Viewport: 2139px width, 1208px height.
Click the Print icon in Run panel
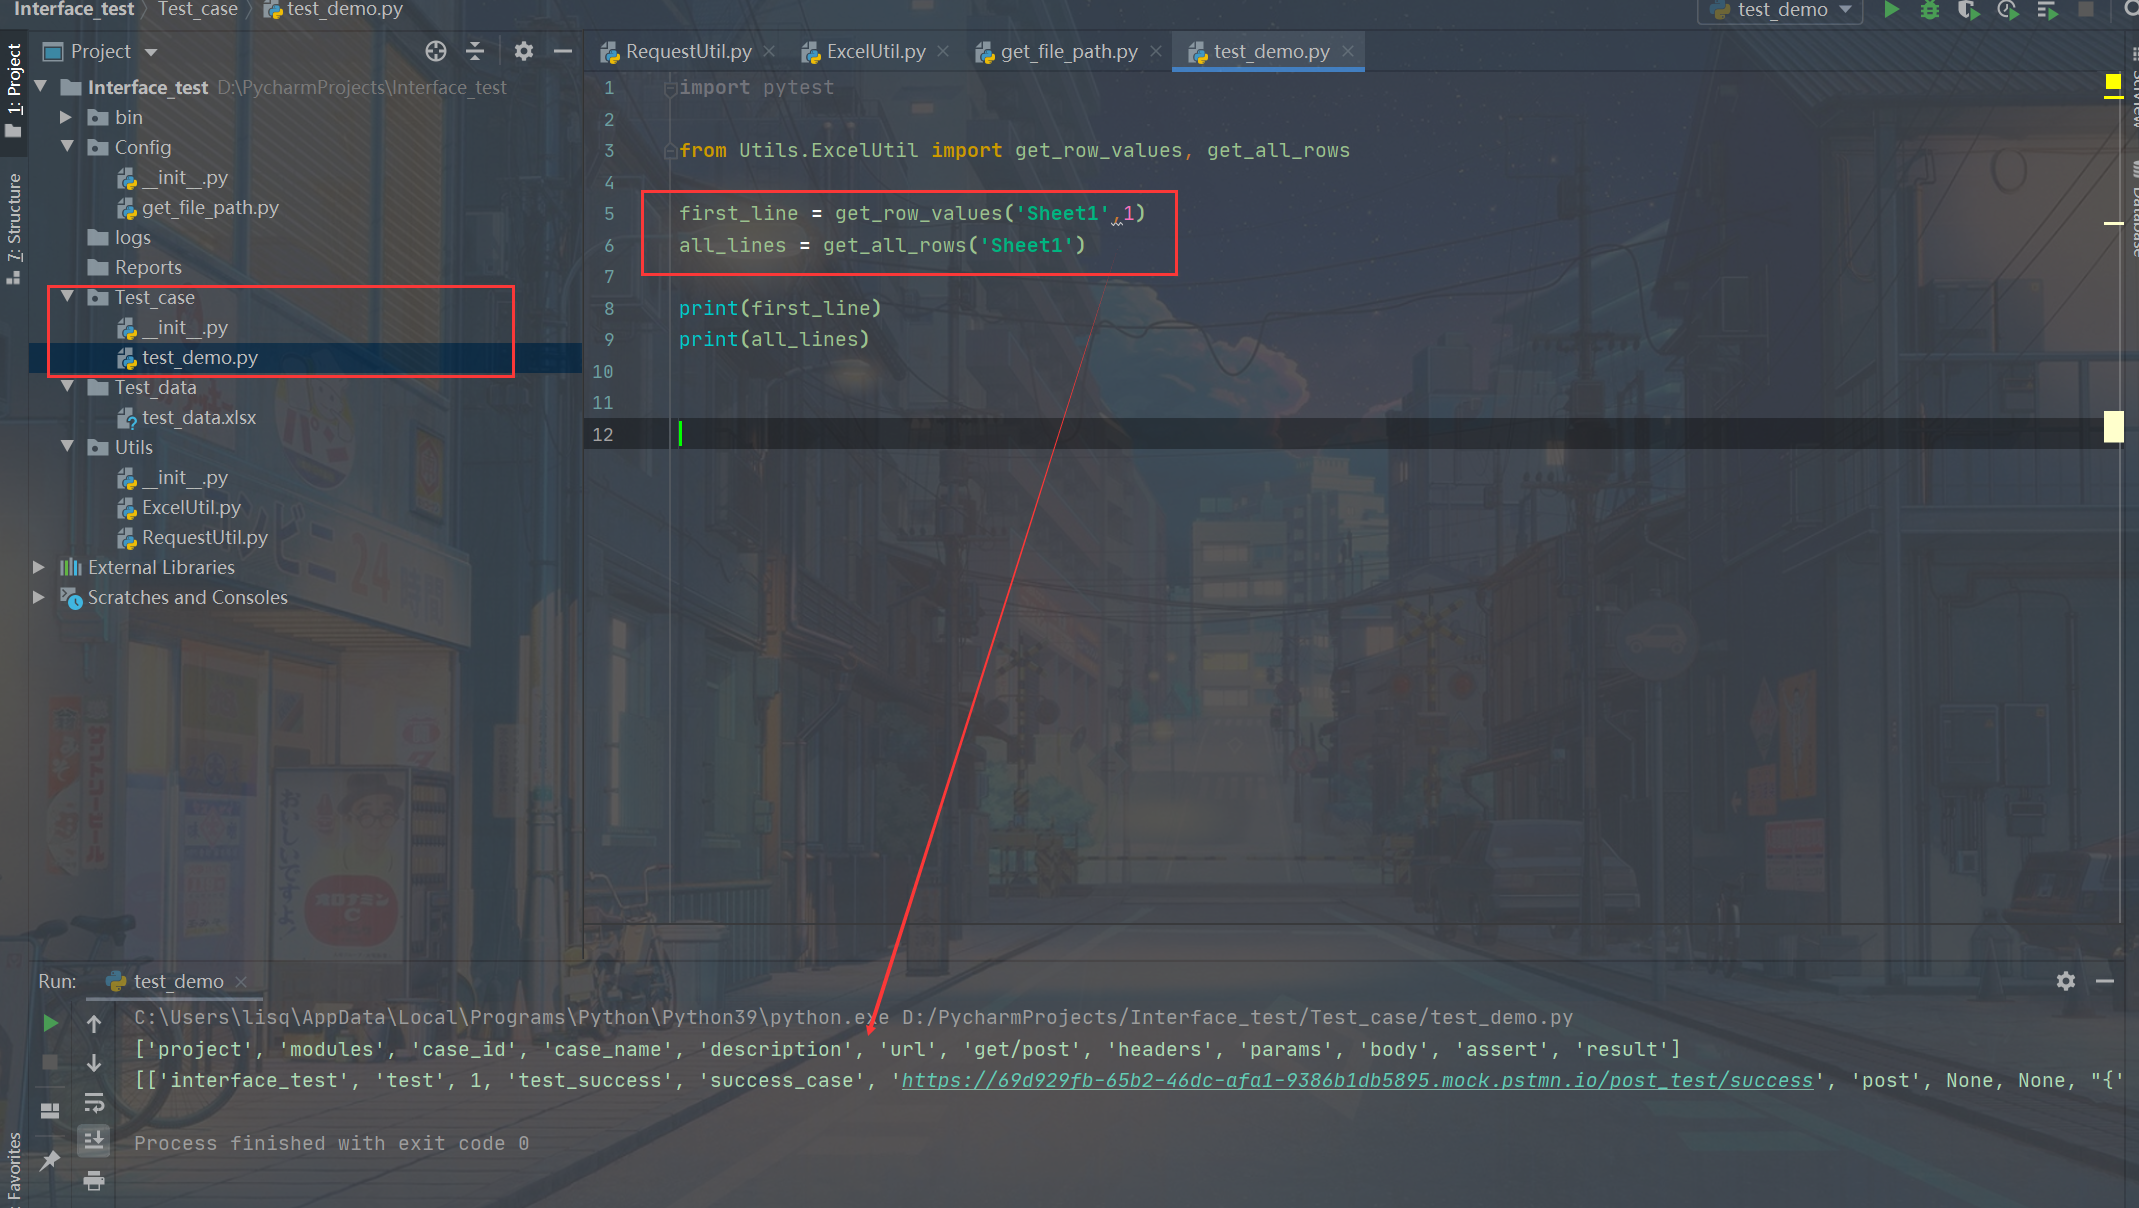coord(94,1181)
